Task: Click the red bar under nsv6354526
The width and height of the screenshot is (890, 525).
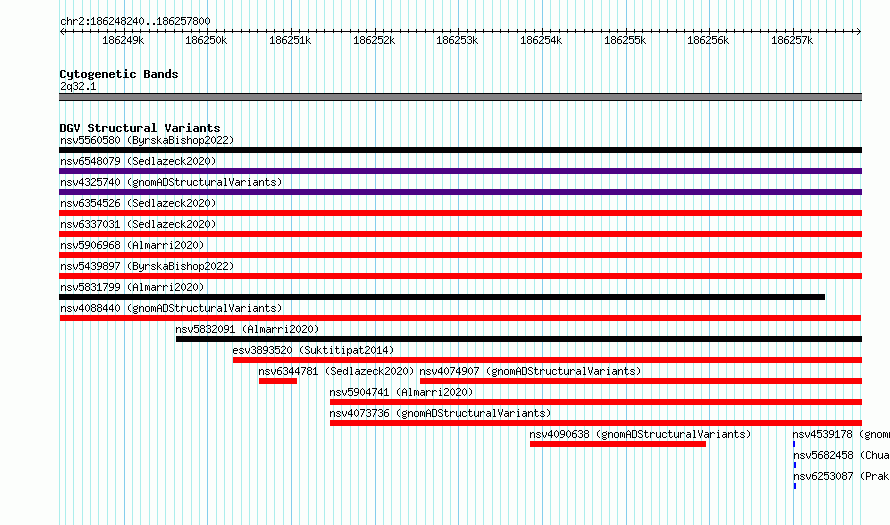Action: 460,213
